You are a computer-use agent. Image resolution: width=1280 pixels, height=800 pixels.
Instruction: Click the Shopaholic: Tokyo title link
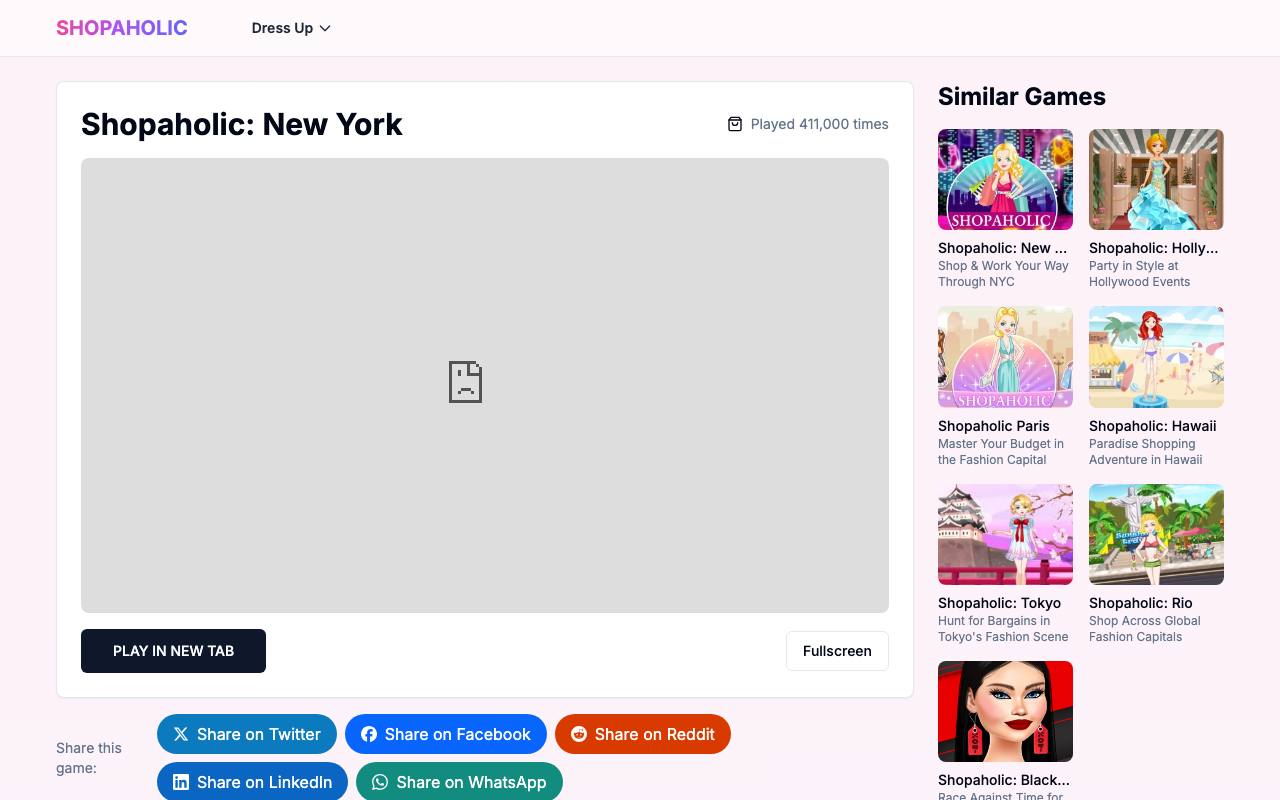(999, 603)
